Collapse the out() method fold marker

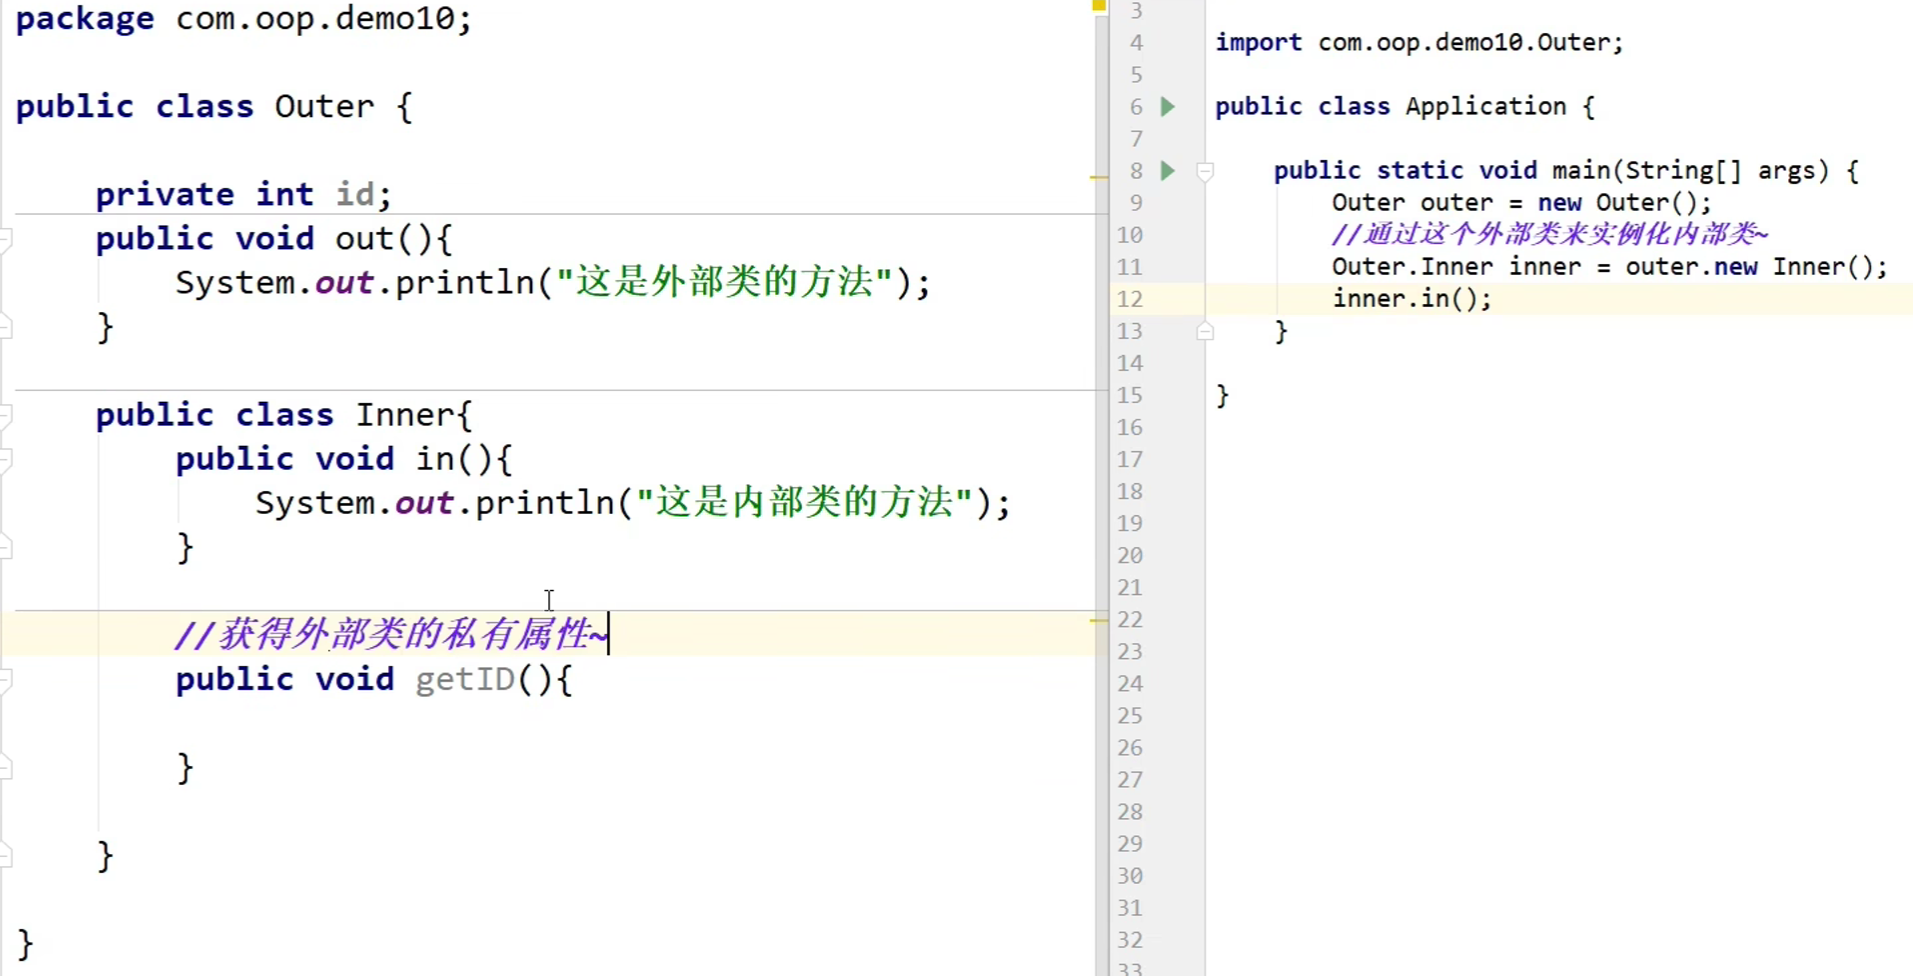click(5, 239)
